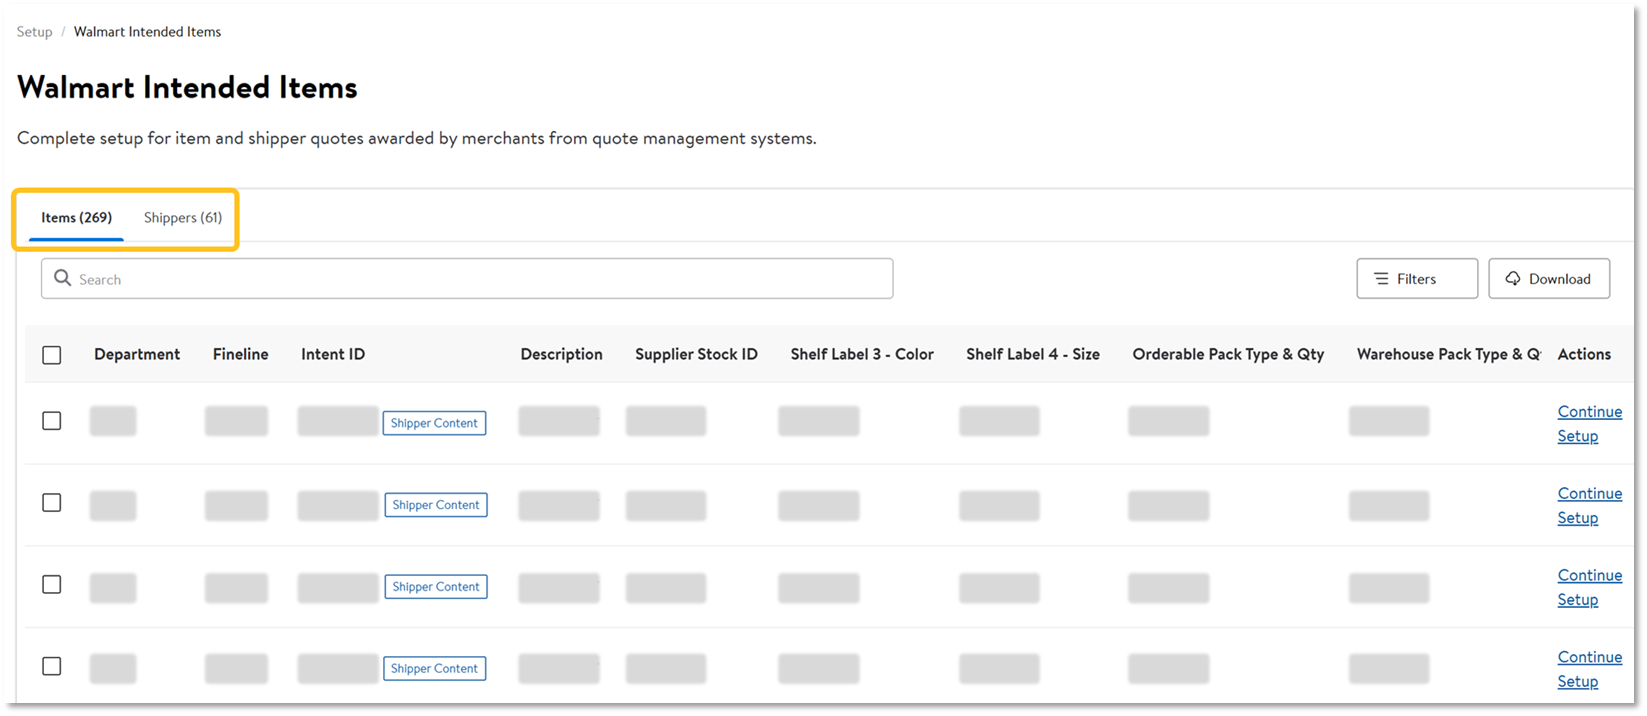Click the Filters lines icon
The width and height of the screenshot is (1647, 716).
pos(1381,279)
